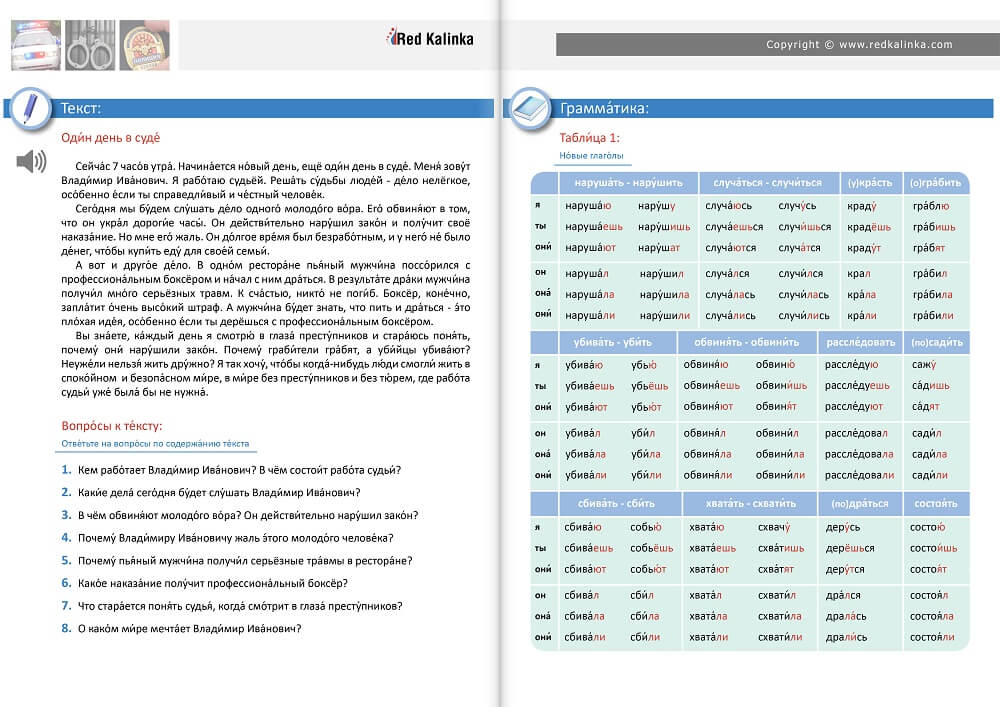Select question 4 about жаль этого молодого человека
This screenshot has height=707, width=1000.
click(227, 537)
